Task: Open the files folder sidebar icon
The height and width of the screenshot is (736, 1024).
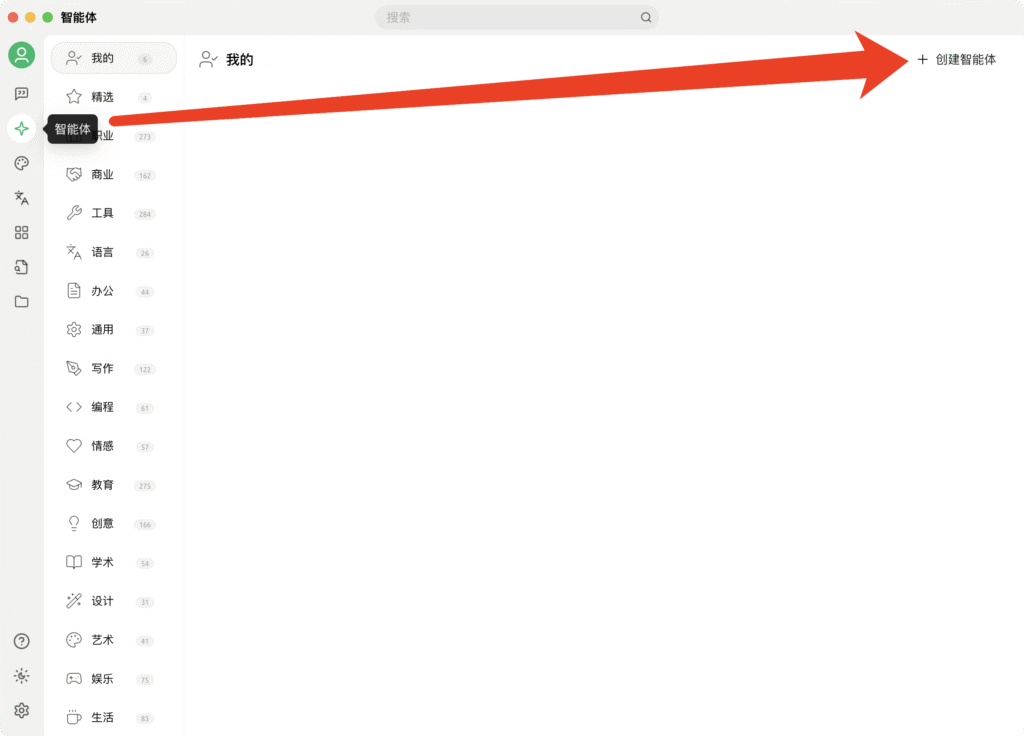Action: click(22, 302)
